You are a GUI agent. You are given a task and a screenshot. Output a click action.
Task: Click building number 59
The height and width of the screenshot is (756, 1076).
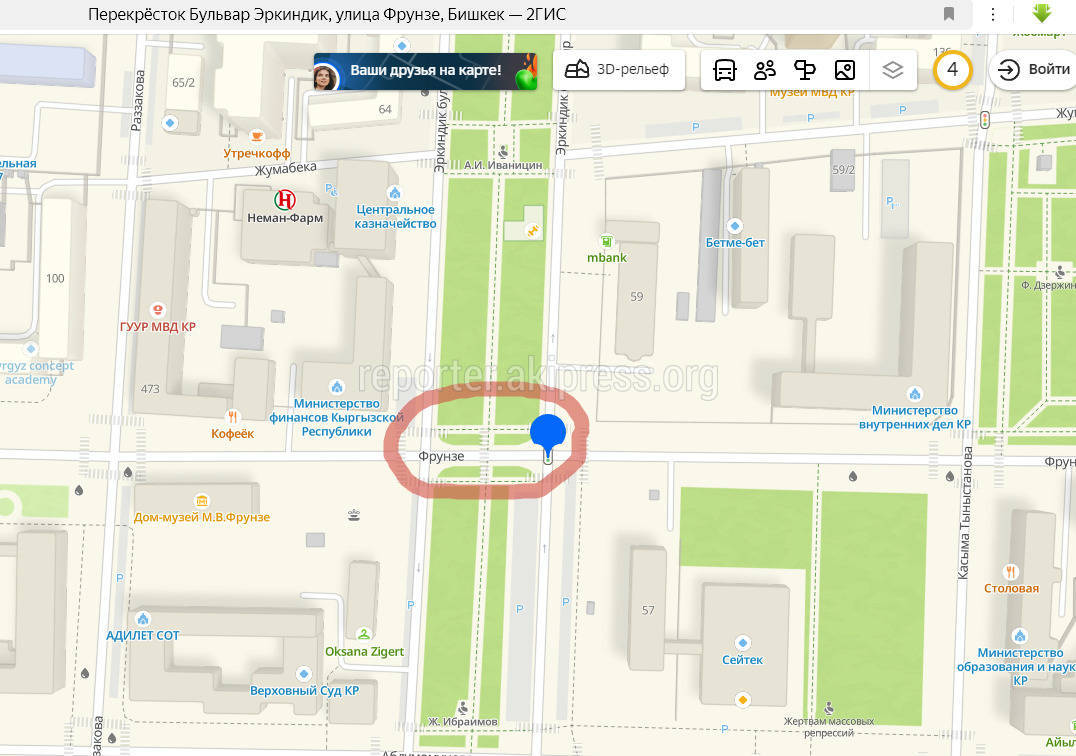(x=637, y=296)
